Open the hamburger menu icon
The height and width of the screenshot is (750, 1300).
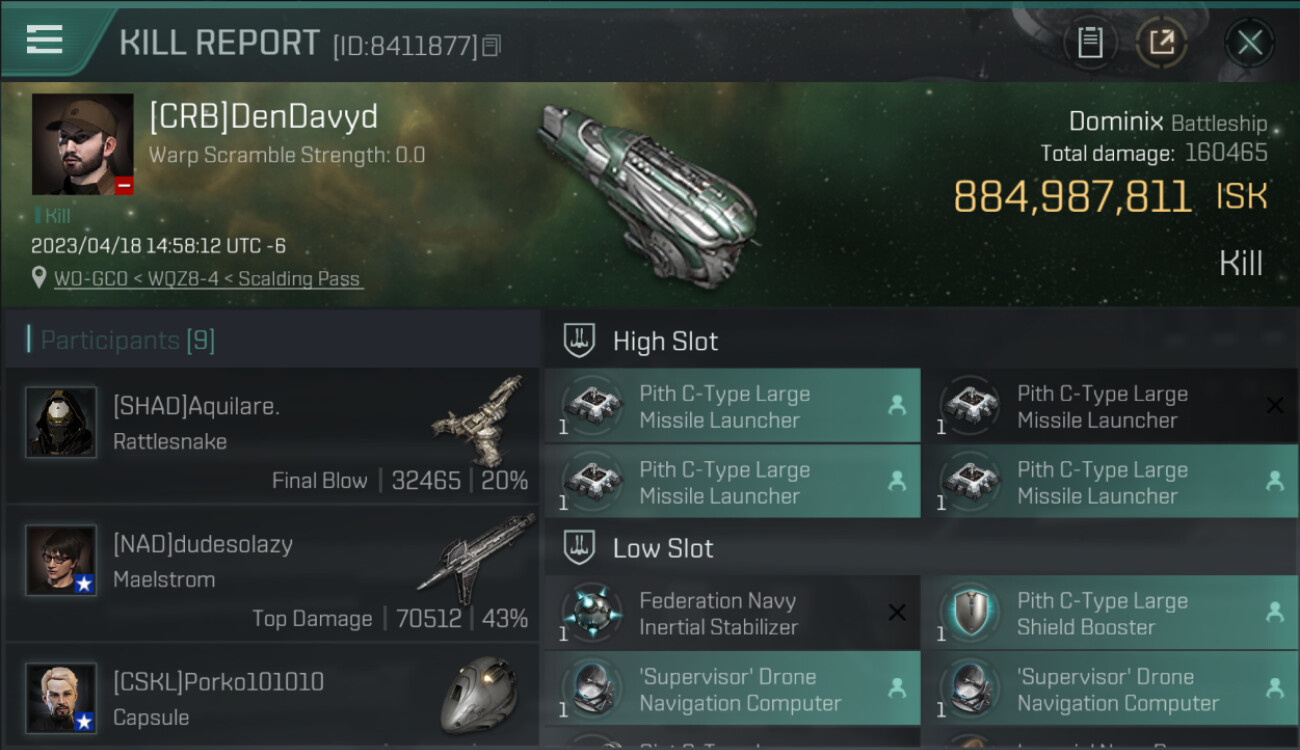click(44, 40)
